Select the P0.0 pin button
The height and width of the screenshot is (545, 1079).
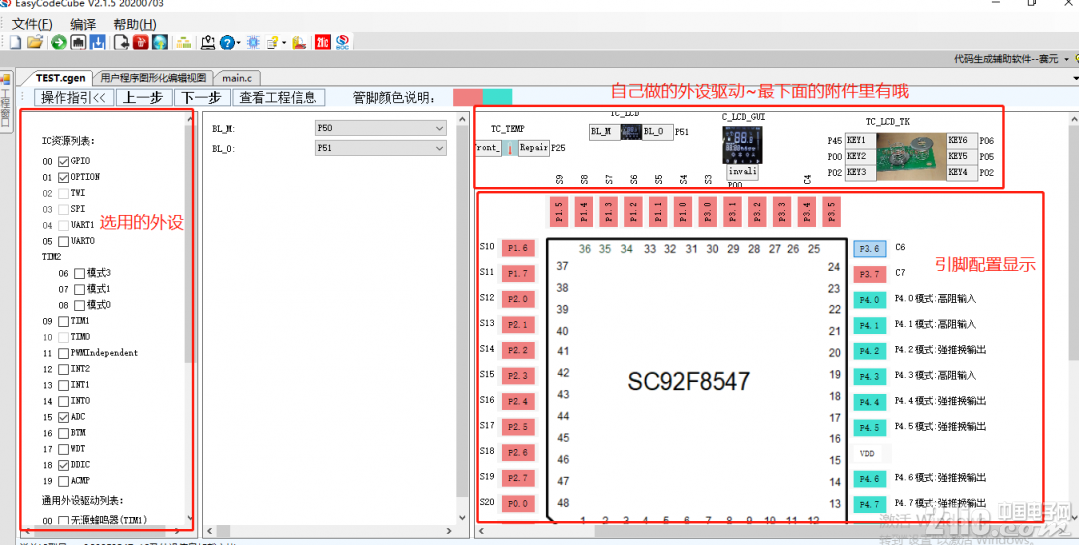coord(518,504)
